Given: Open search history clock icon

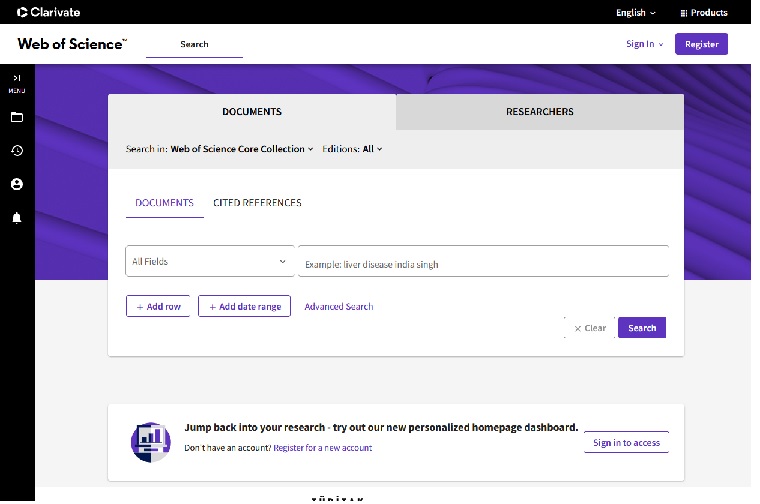Looking at the screenshot, I should pyautogui.click(x=16, y=151).
